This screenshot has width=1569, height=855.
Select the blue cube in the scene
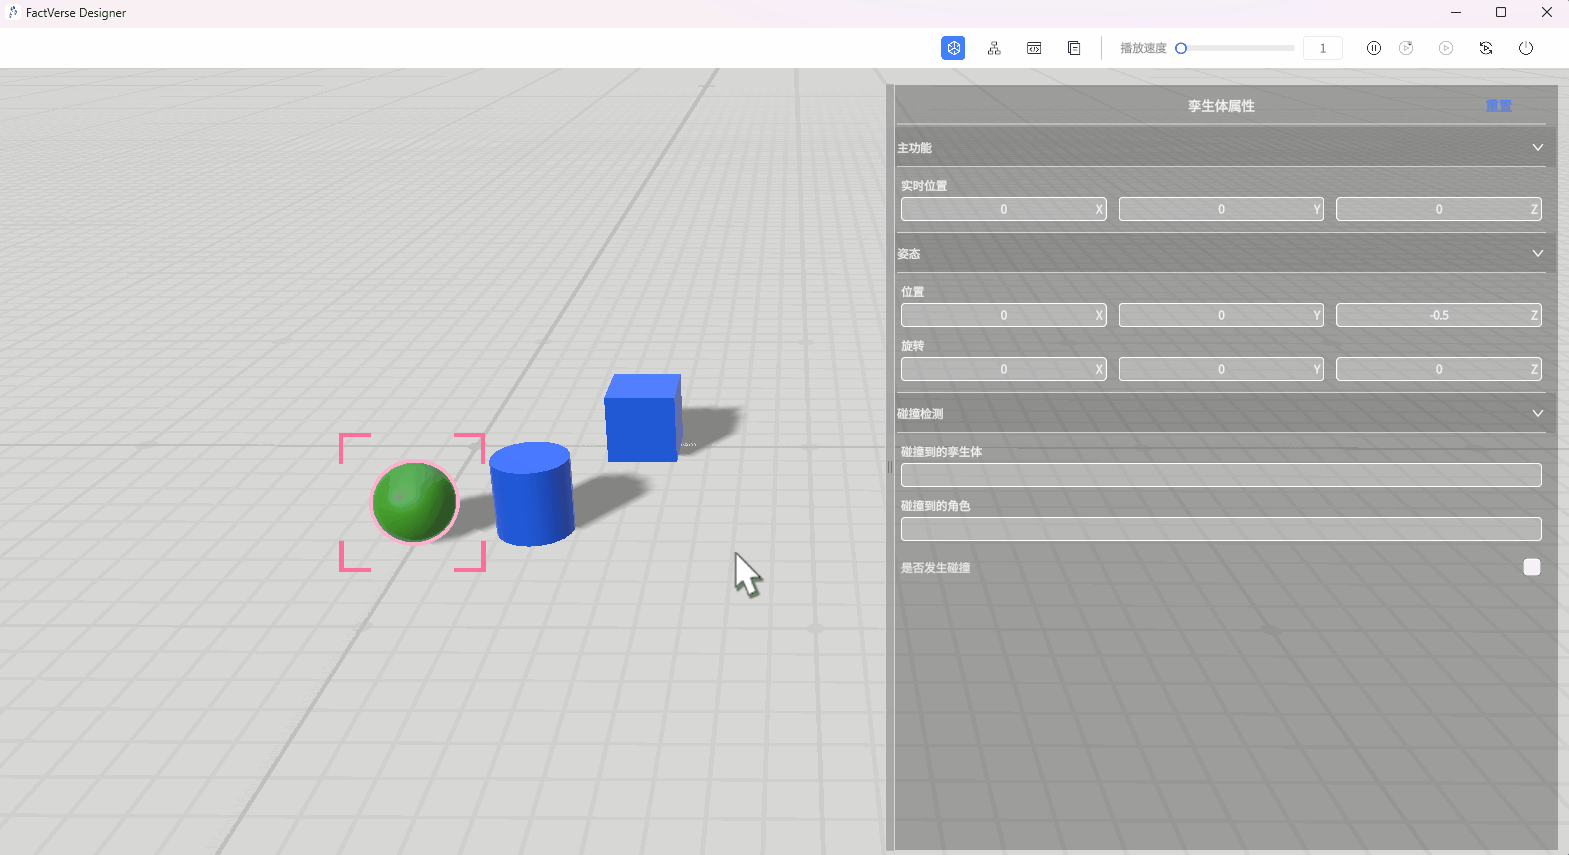pyautogui.click(x=642, y=418)
